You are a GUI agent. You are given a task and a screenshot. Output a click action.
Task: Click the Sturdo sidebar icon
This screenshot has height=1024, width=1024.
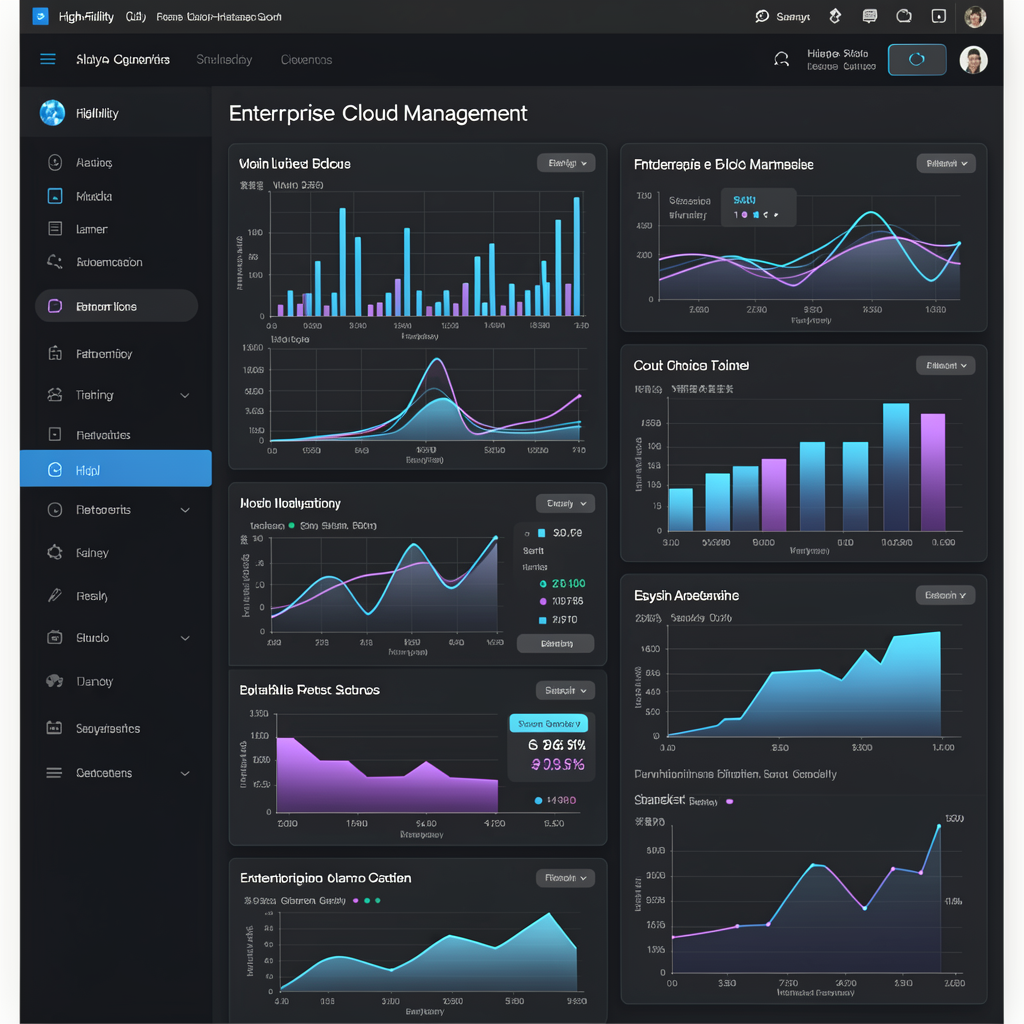click(55, 637)
